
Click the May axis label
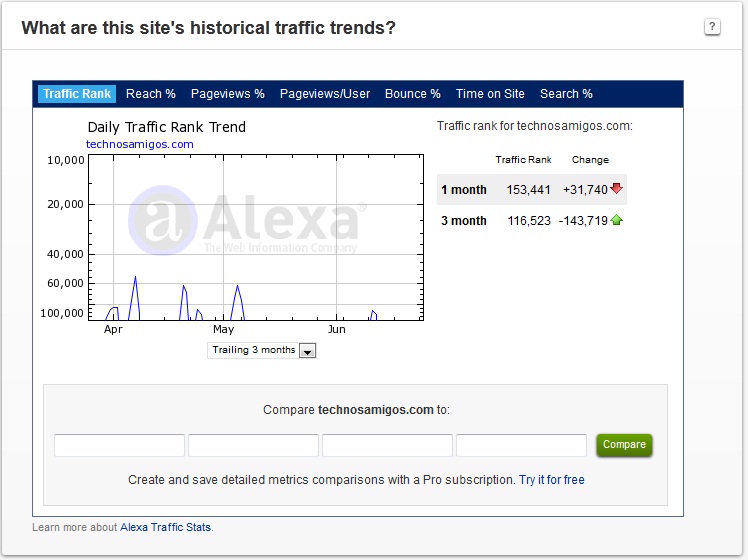click(223, 329)
